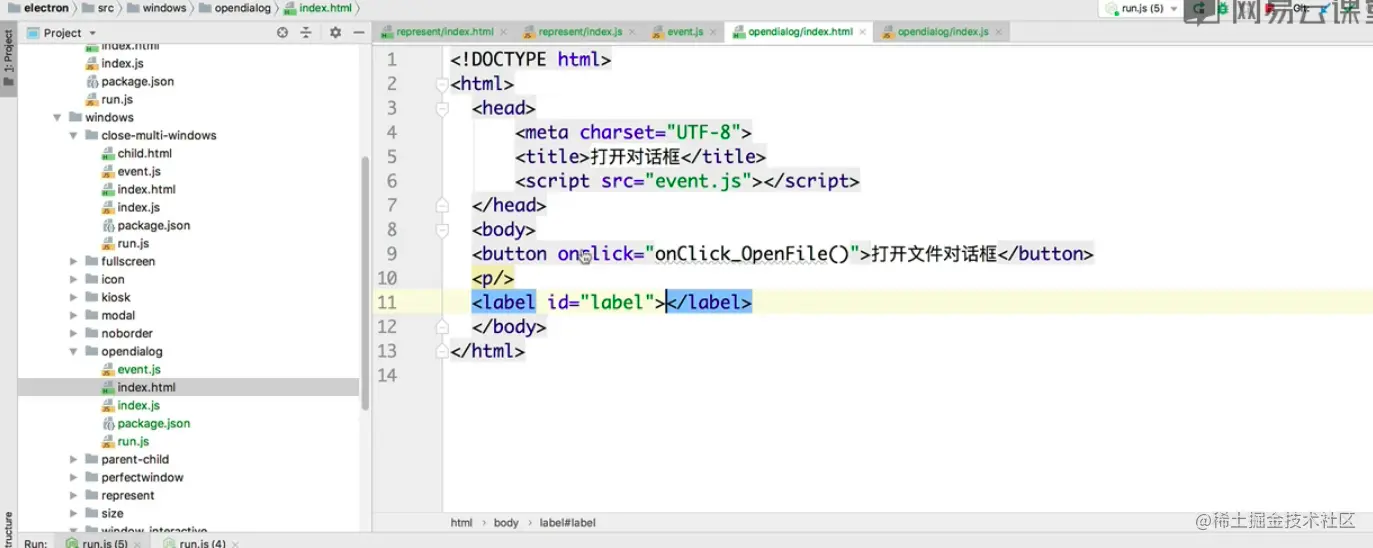Select package.json in opendialog folder

point(153,423)
